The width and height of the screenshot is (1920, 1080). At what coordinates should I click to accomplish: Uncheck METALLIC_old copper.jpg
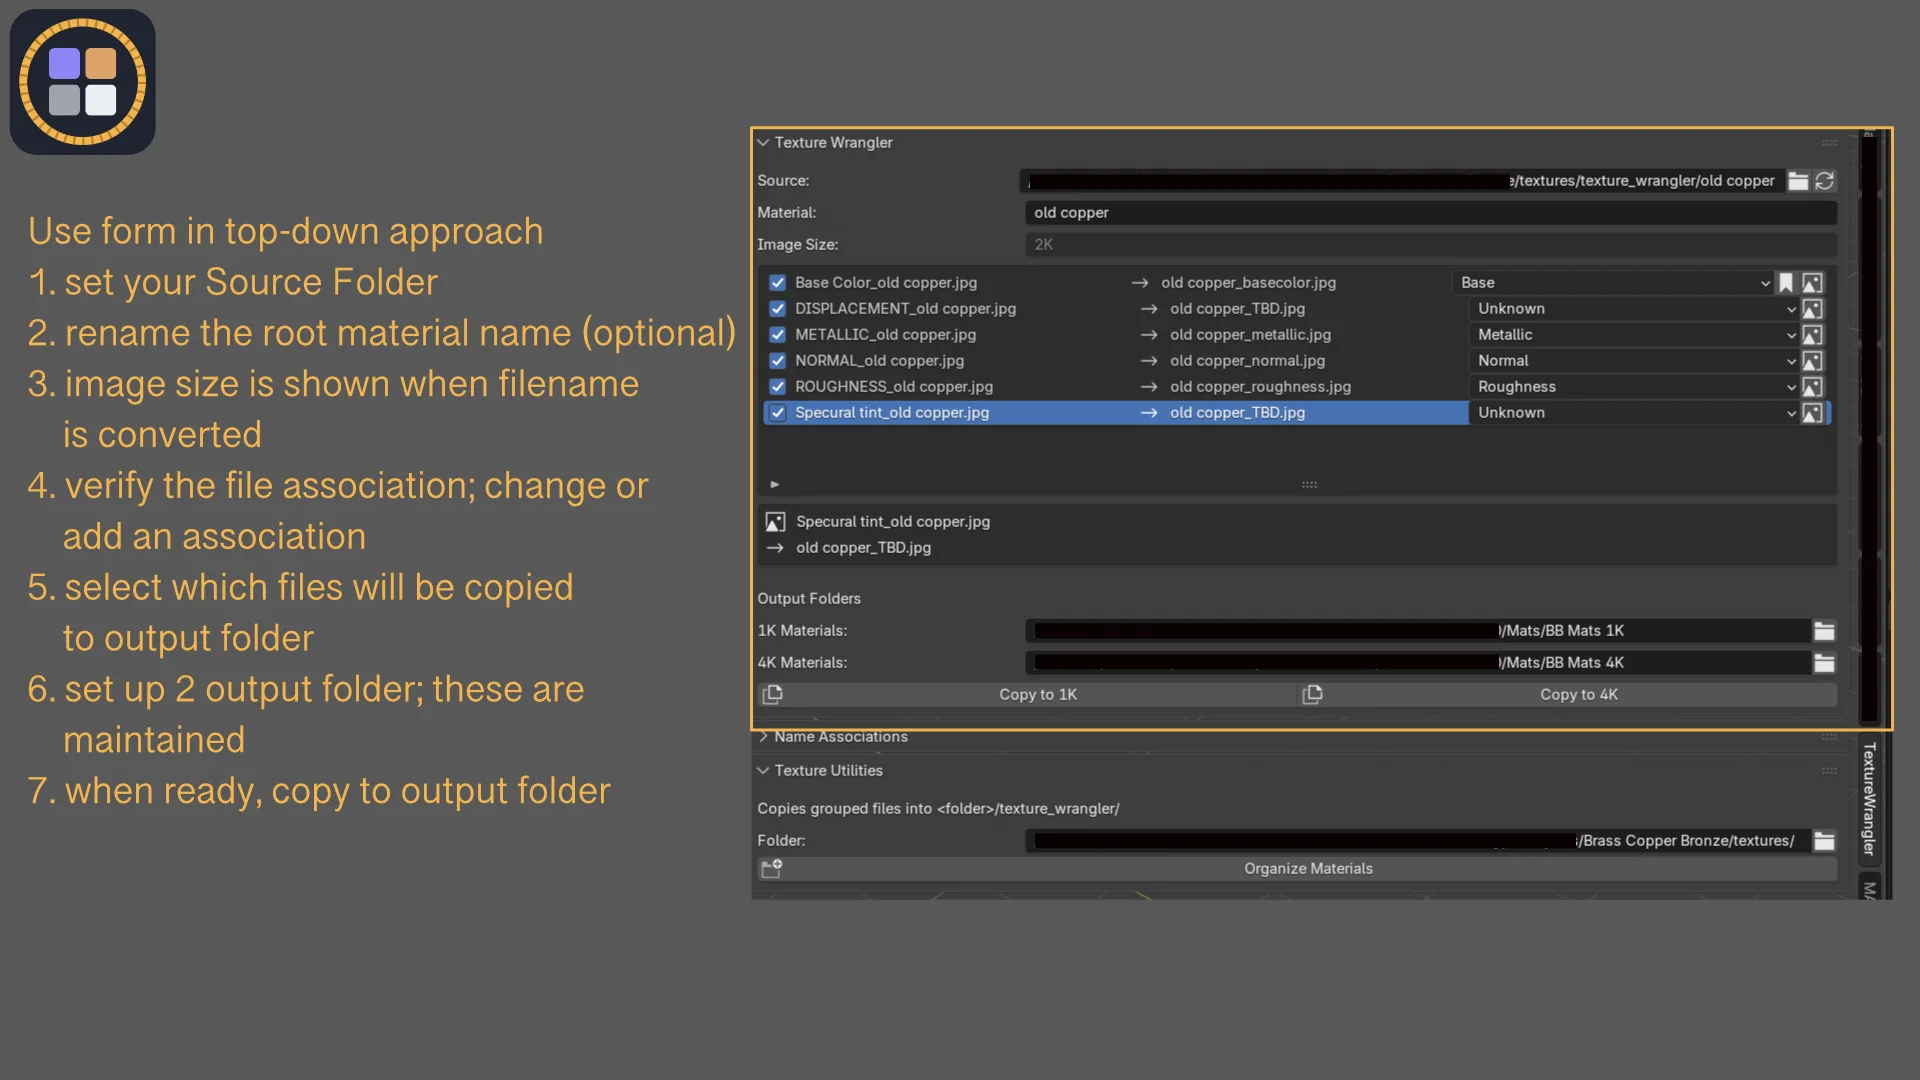(x=778, y=335)
